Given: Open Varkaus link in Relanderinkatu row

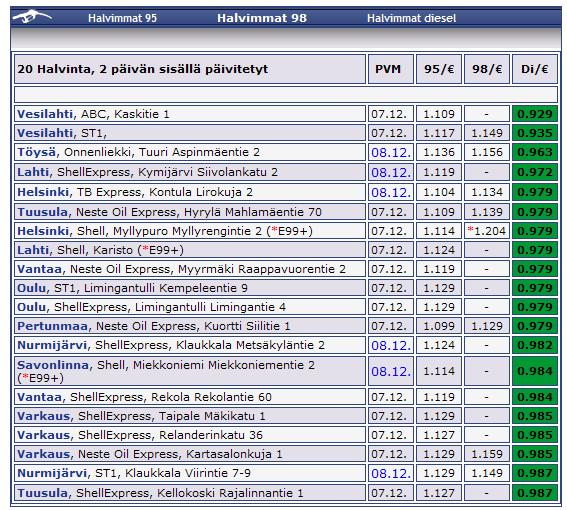Looking at the screenshot, I should tap(43, 435).
